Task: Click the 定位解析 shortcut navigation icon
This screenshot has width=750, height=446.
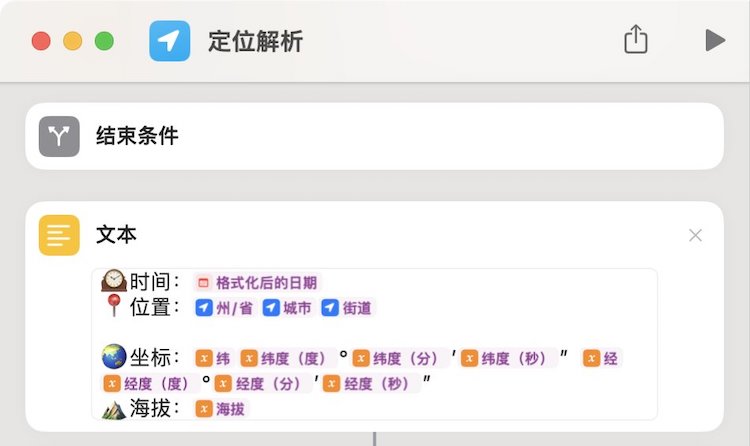Action: pos(169,41)
